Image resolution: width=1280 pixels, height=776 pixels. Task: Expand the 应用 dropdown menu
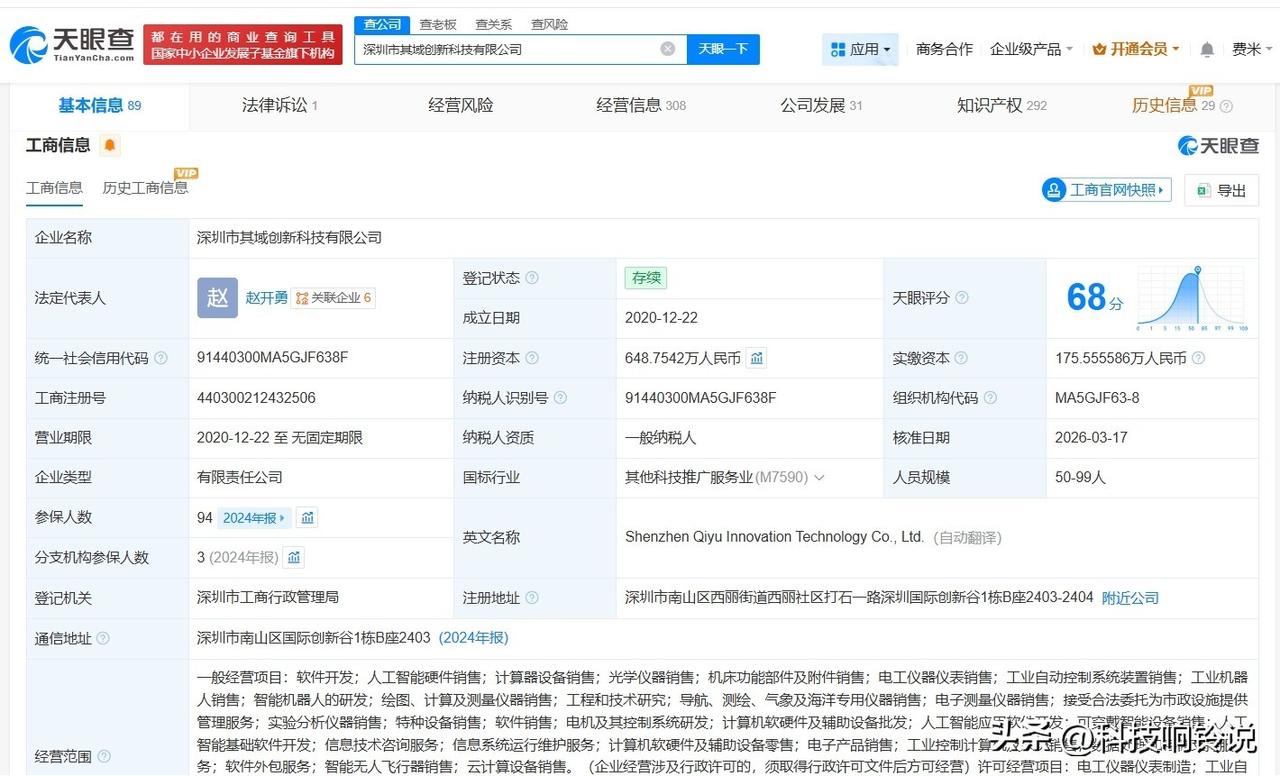coord(860,49)
